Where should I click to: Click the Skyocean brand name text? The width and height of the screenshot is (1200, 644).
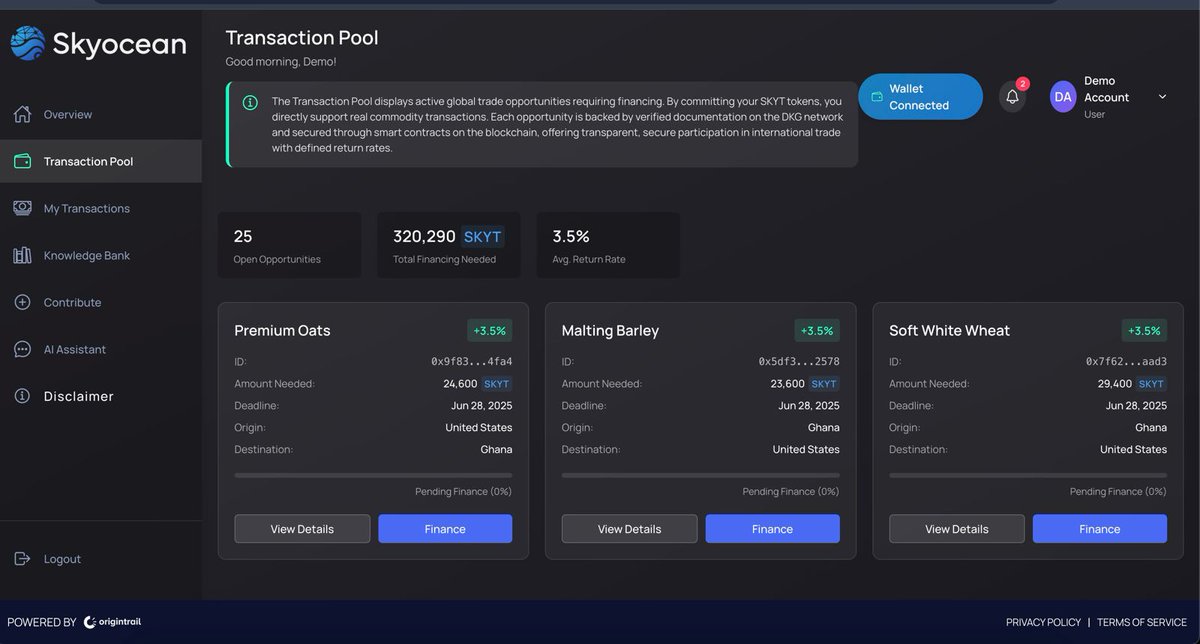(119, 44)
